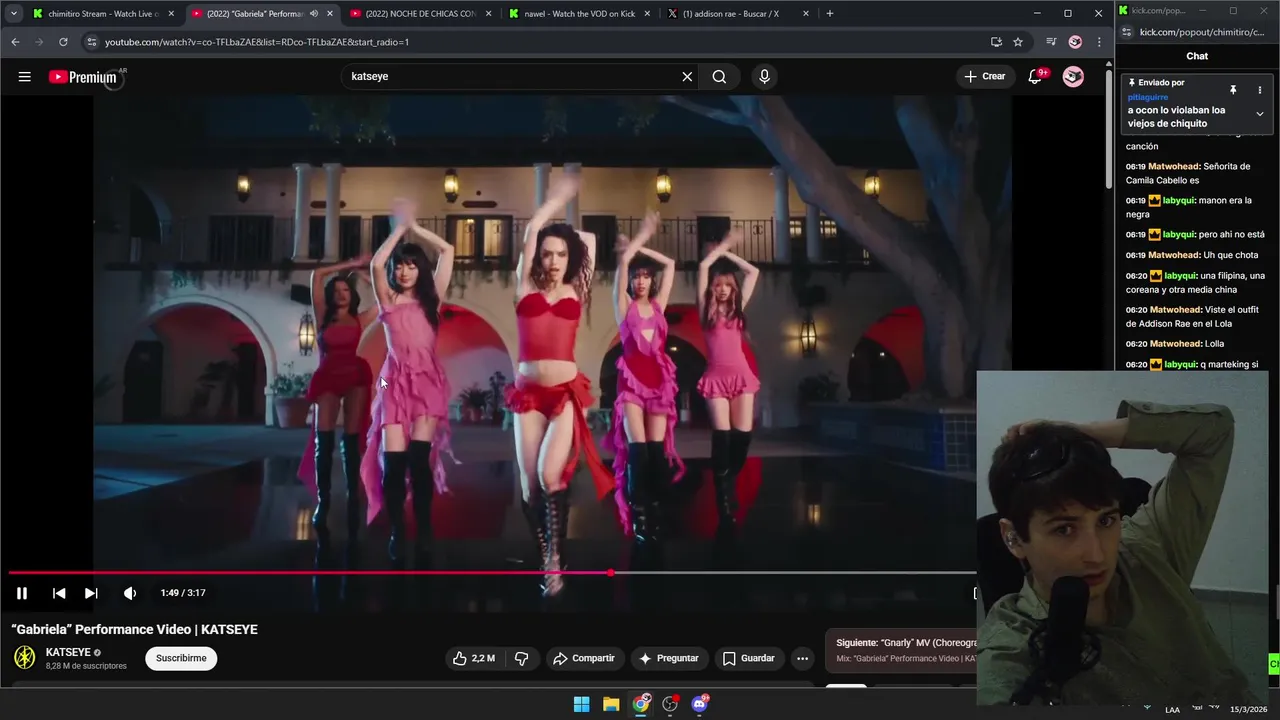Run search with magnifier button
The image size is (1280, 720).
[719, 77]
